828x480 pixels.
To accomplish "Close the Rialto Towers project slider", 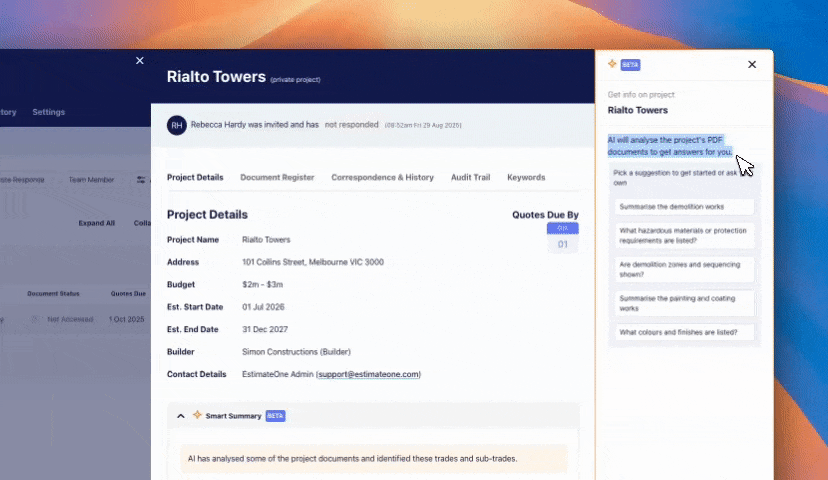I will point(140,61).
